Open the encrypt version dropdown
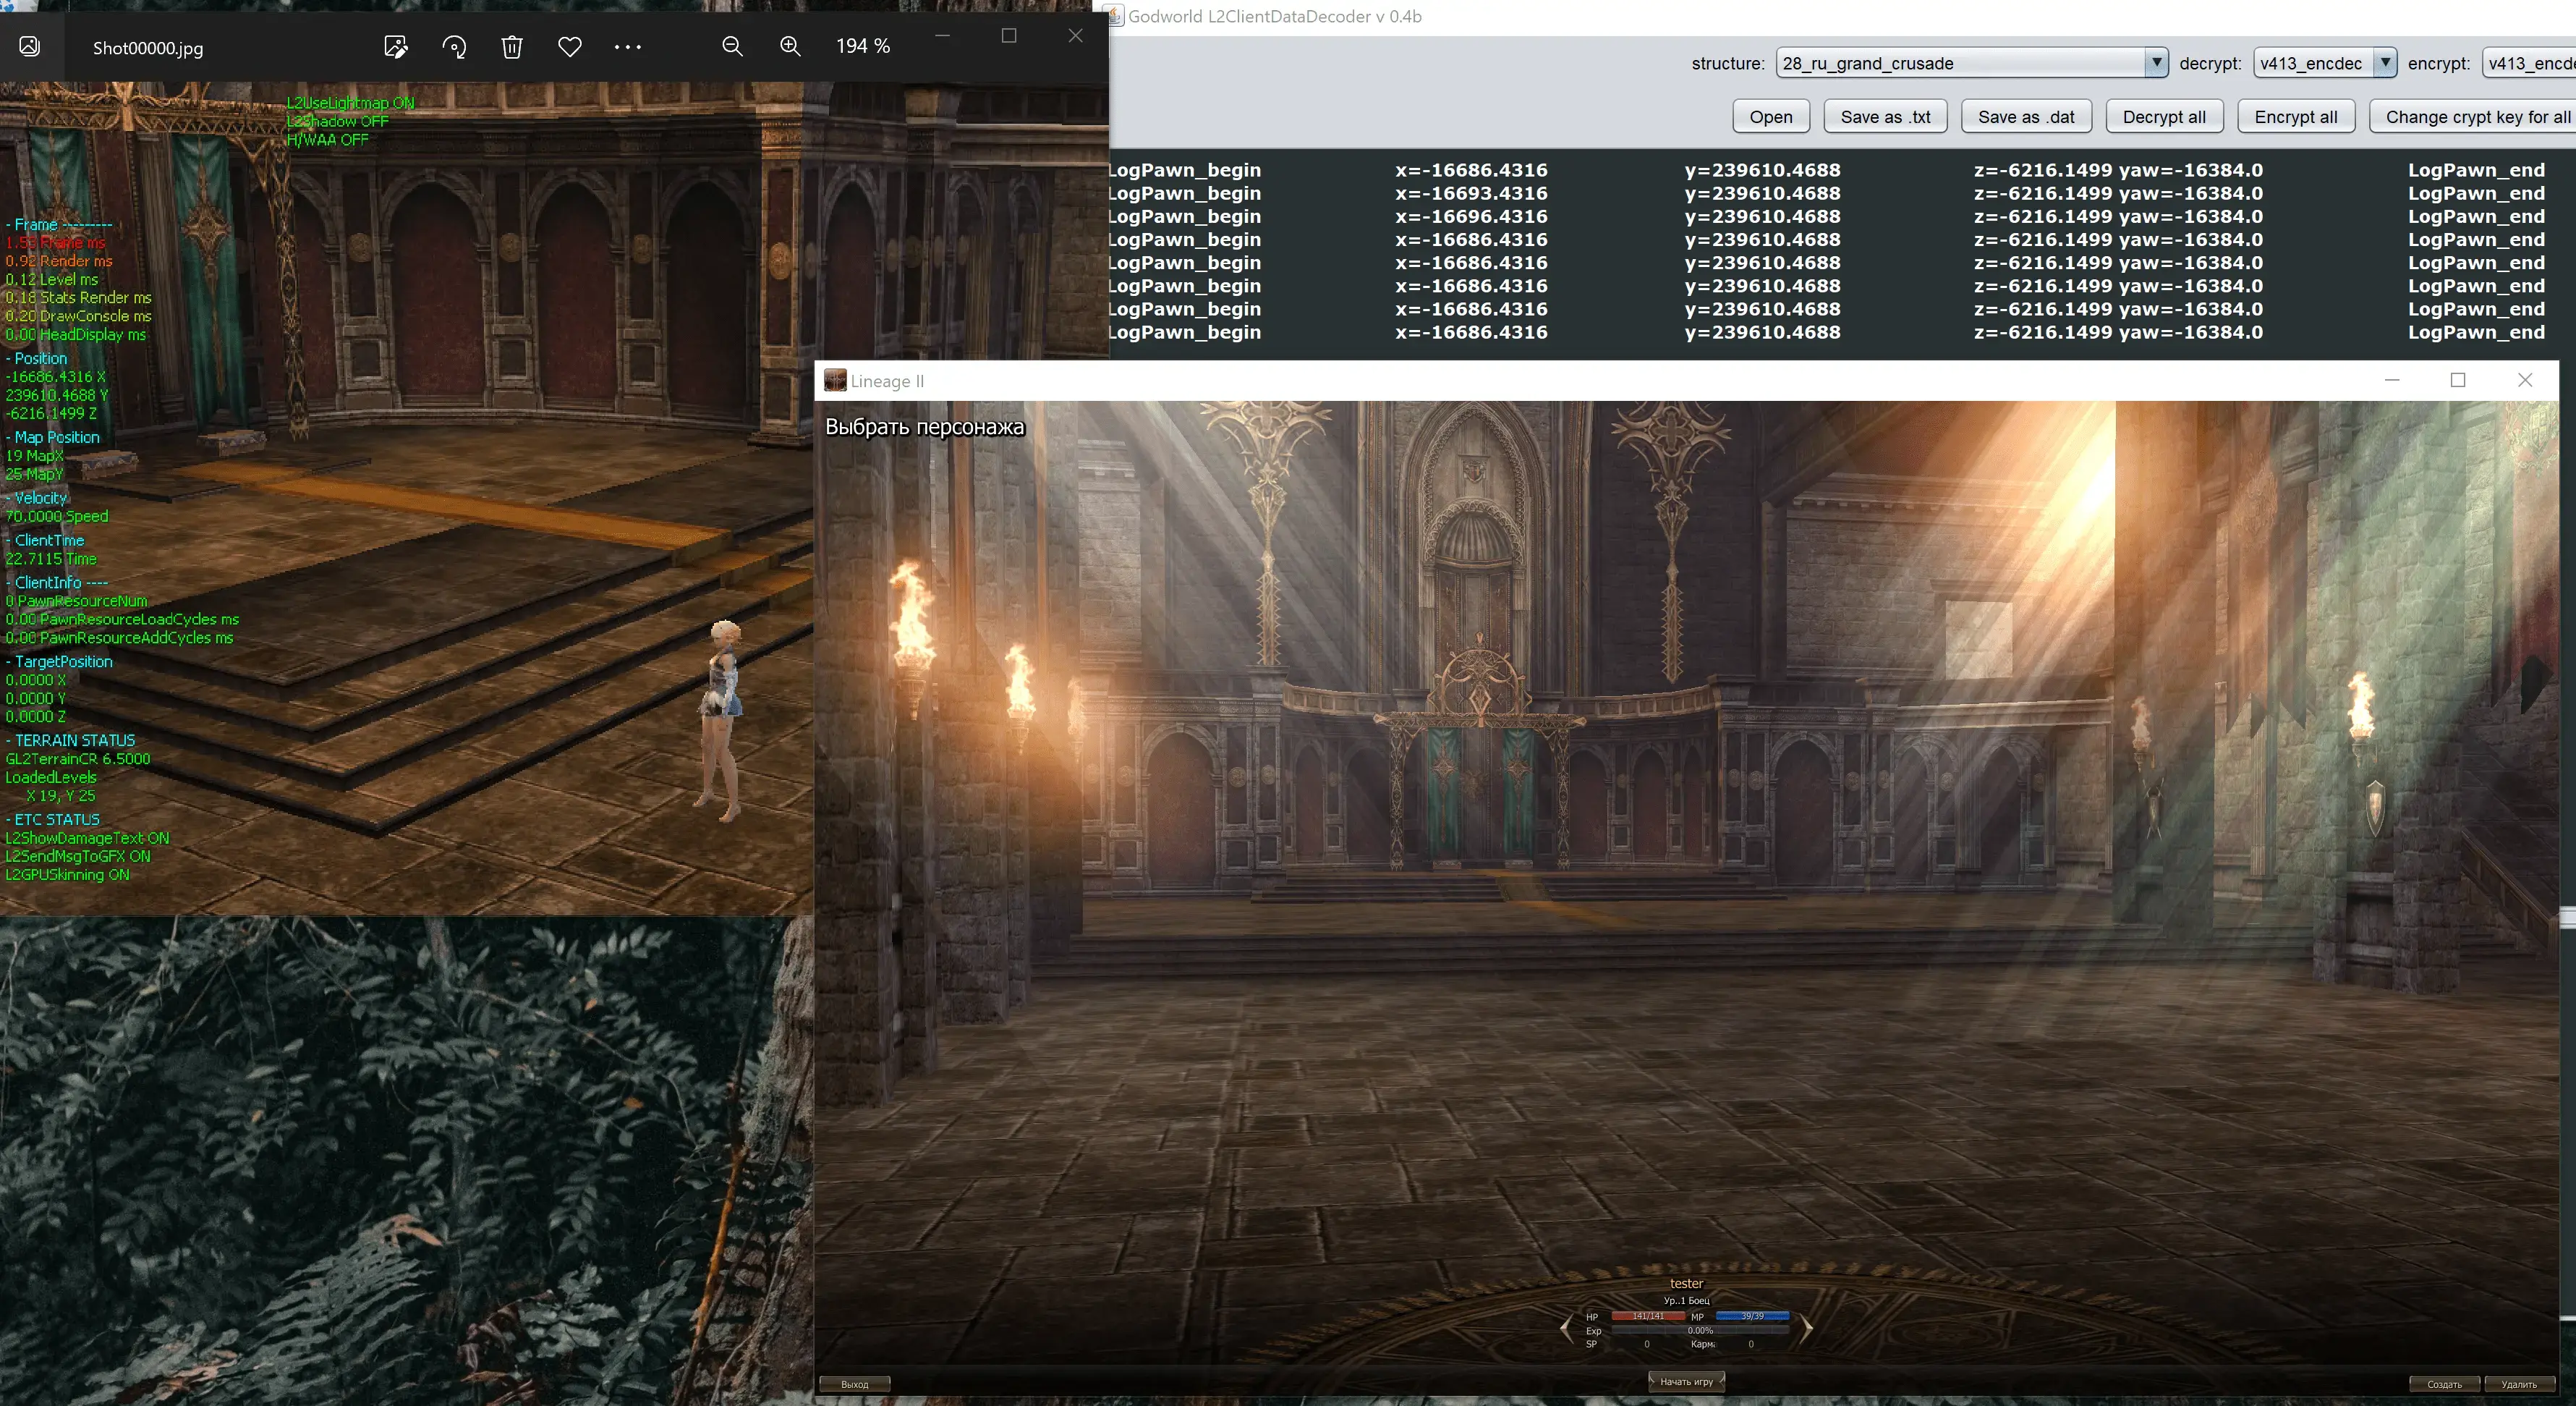This screenshot has width=2576, height=1406. pos(2528,62)
